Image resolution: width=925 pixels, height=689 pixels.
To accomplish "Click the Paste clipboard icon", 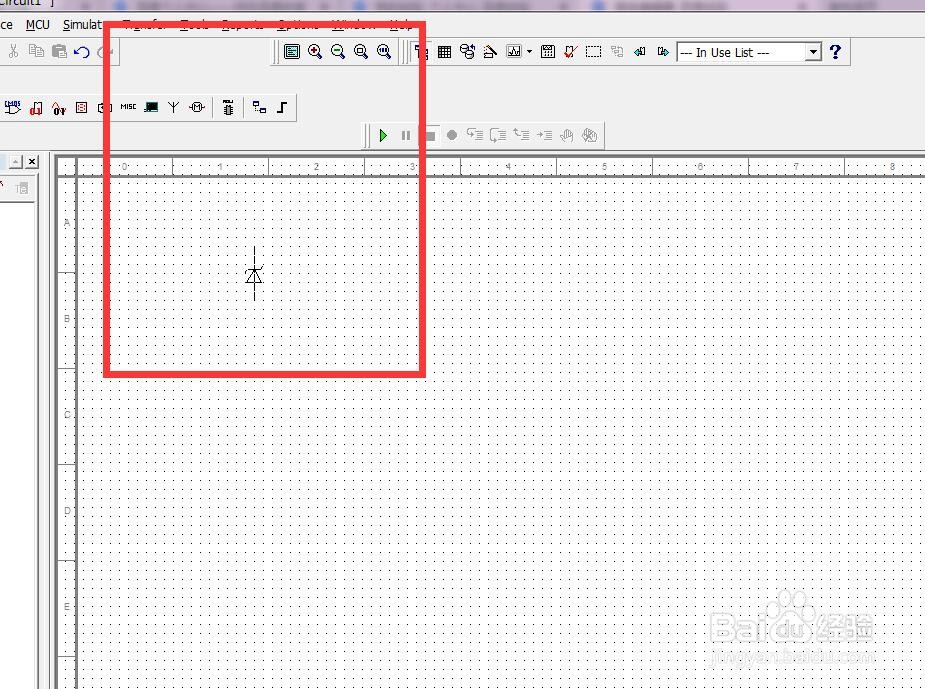I will coord(59,51).
